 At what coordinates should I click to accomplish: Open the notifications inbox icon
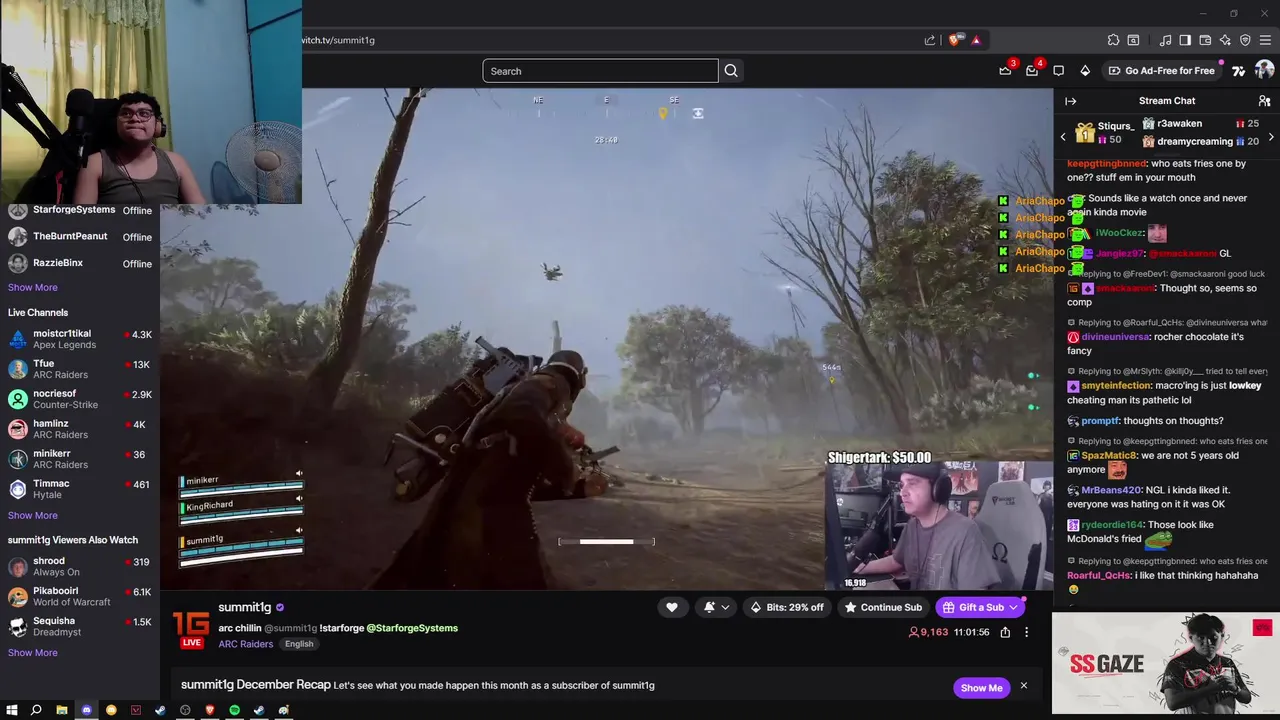1032,71
